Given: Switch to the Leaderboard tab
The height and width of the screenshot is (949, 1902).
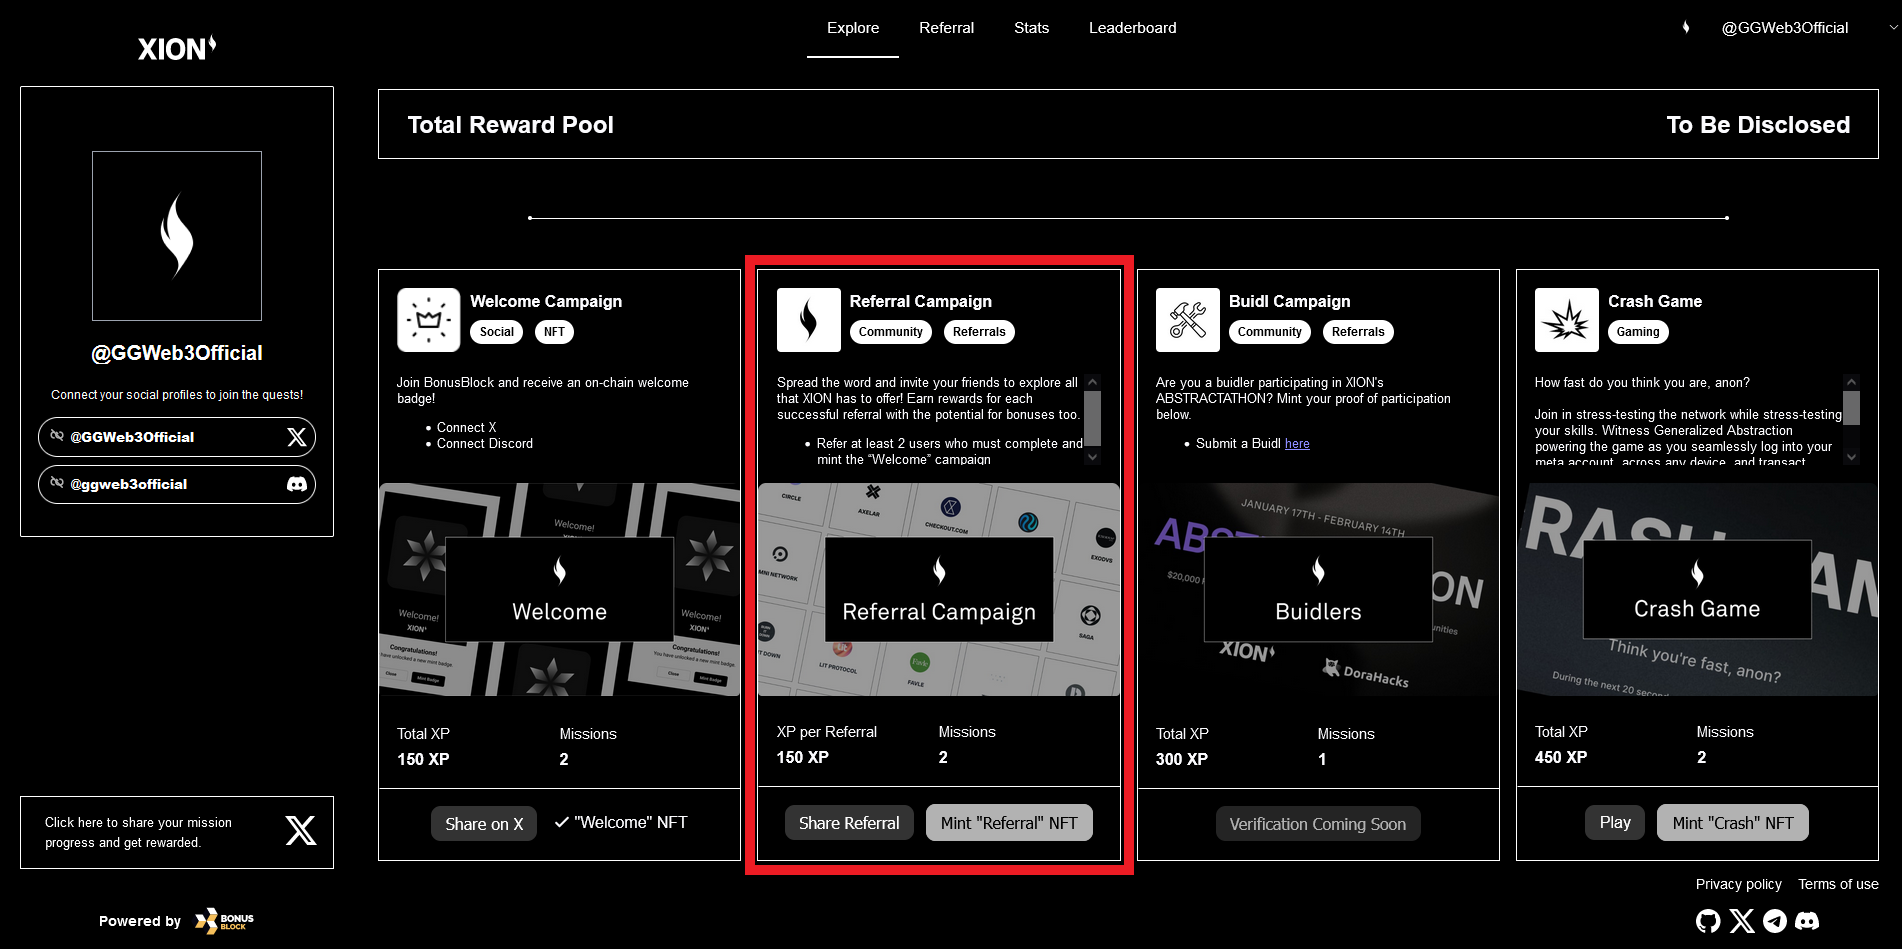Looking at the screenshot, I should pyautogui.click(x=1132, y=28).
